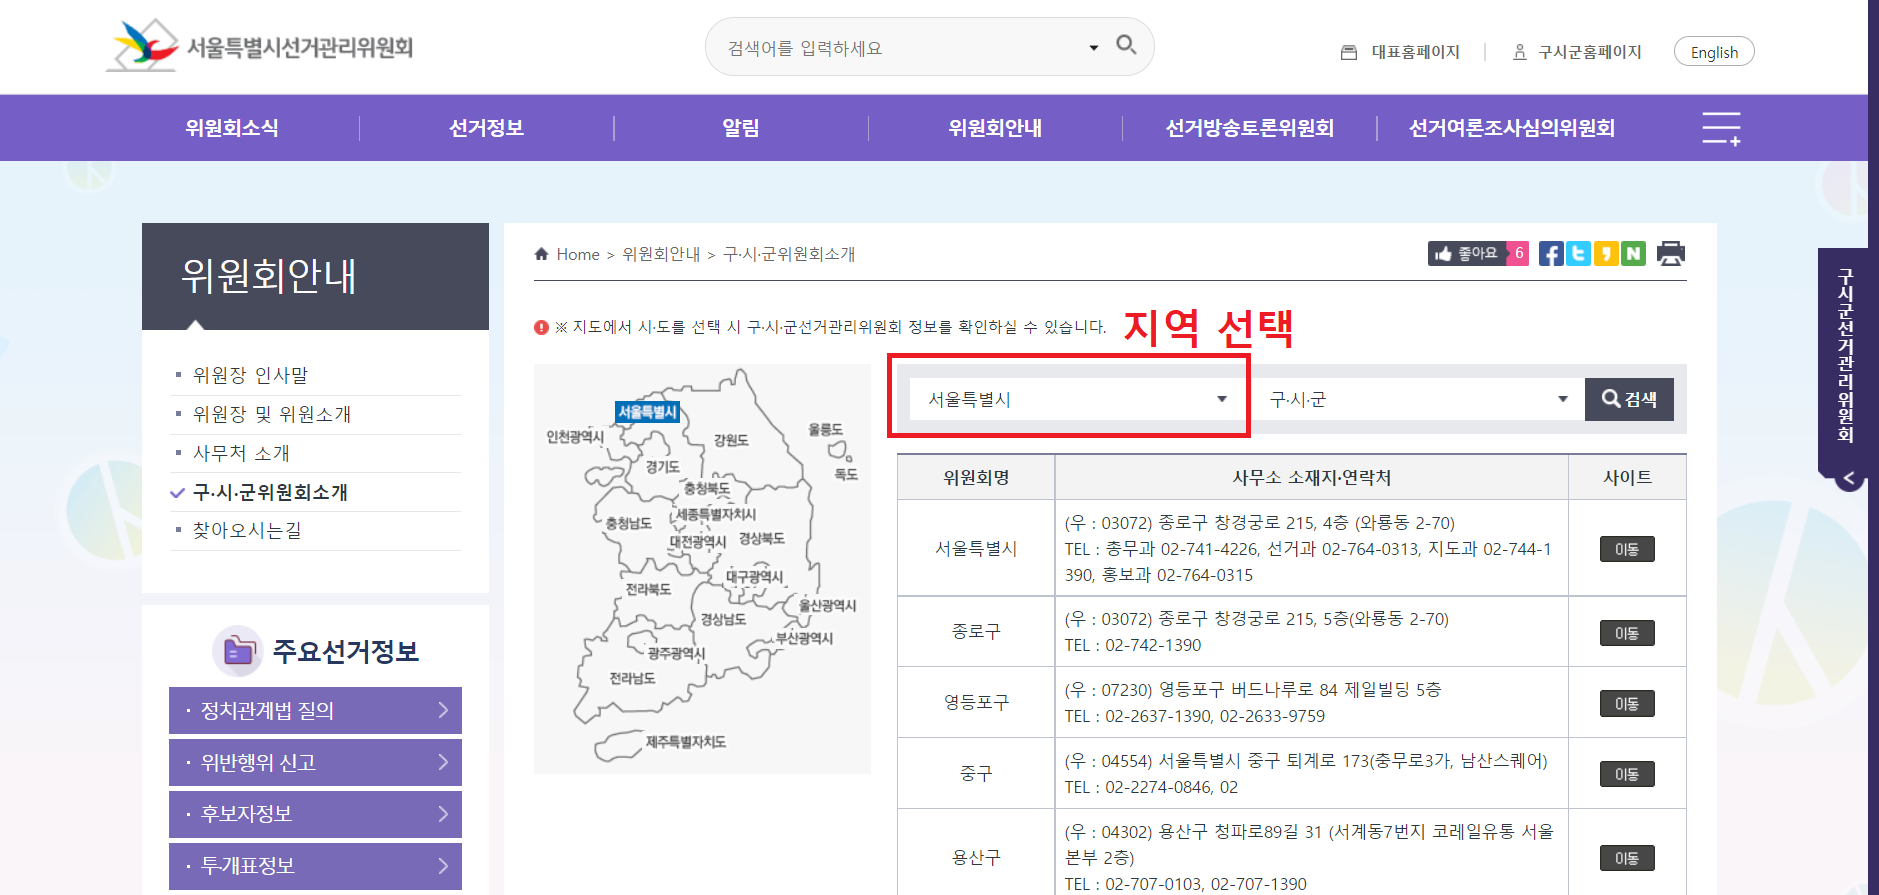Open the search category dropdown arrow
Image resolution: width=1879 pixels, height=895 pixels.
1094,47
